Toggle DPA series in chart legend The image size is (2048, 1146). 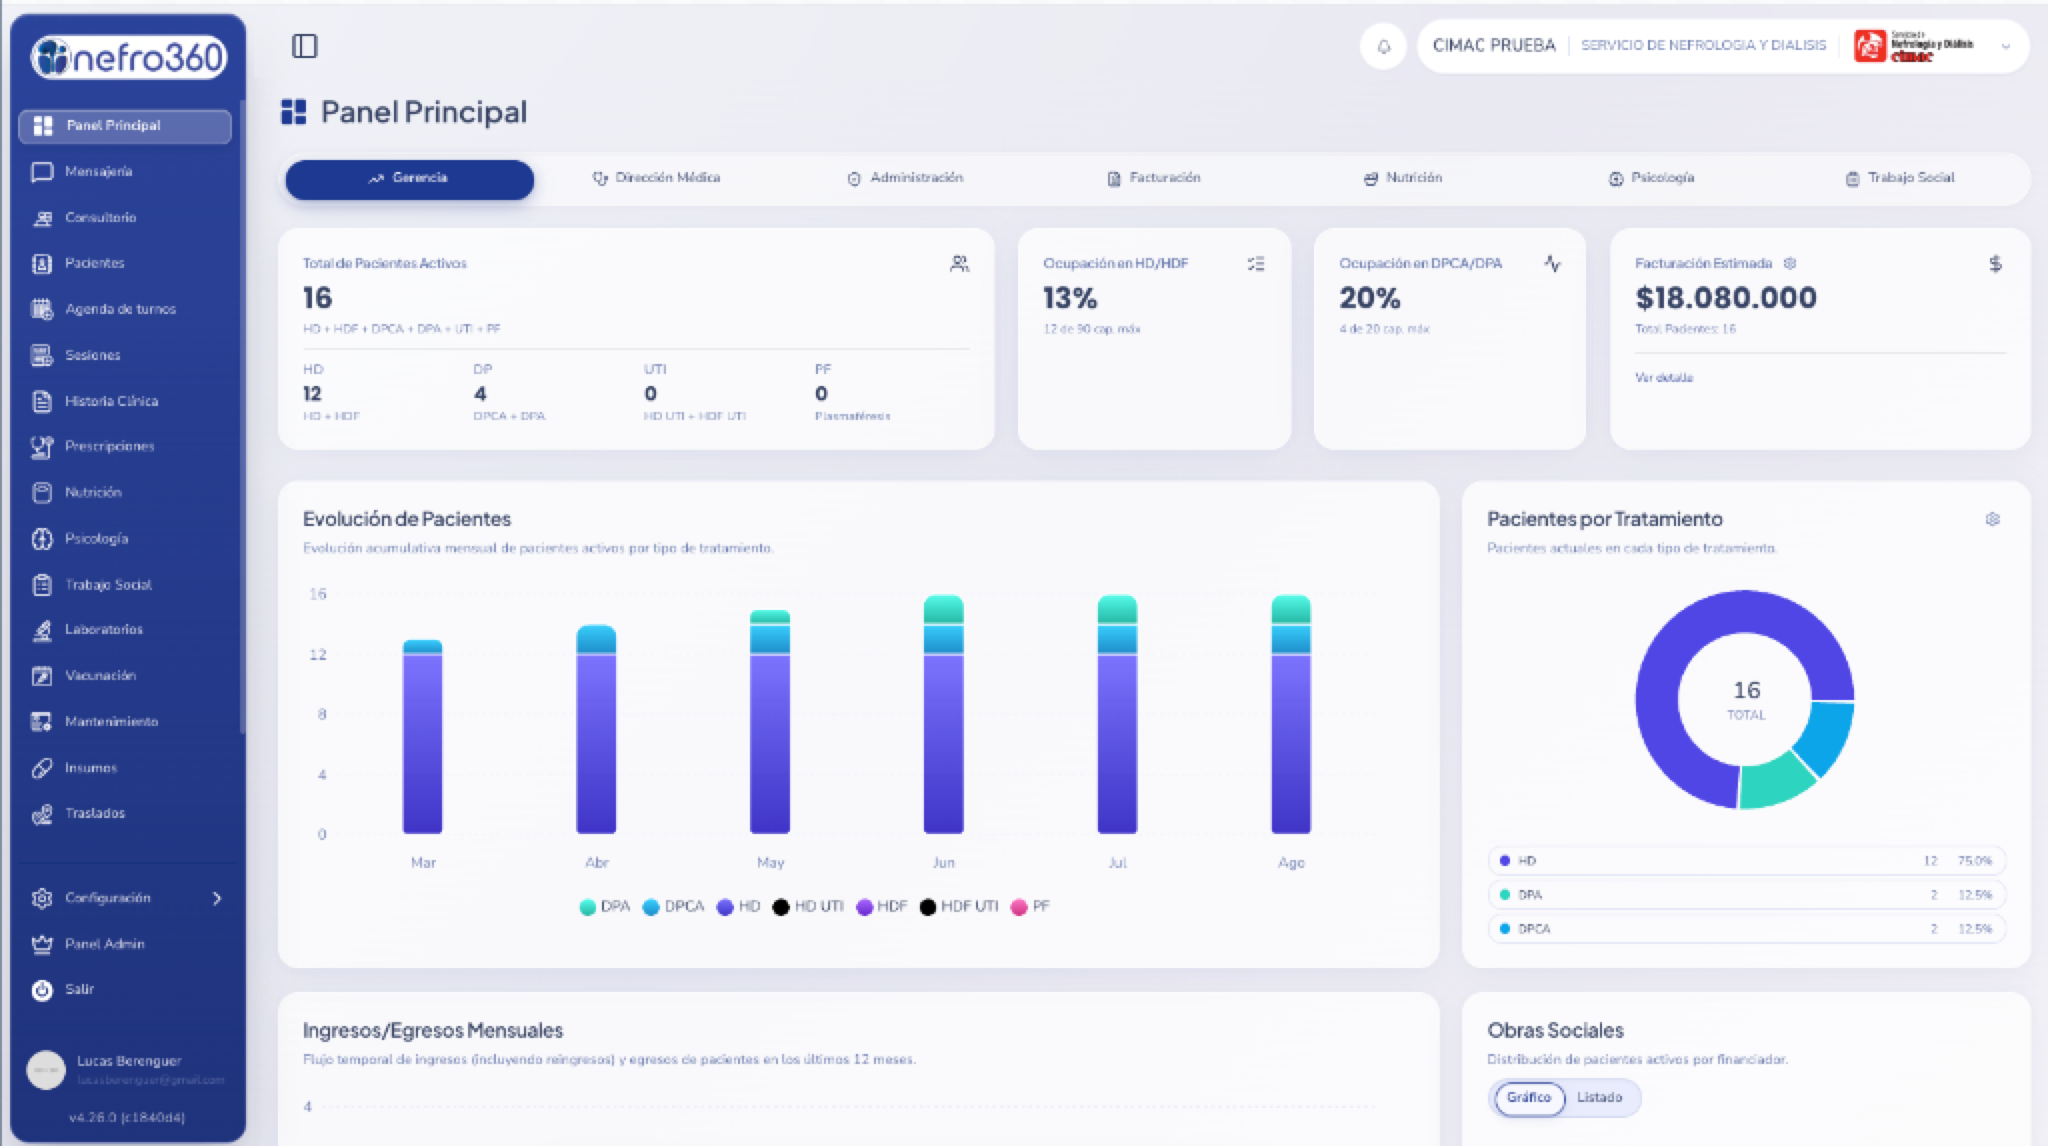pos(605,907)
